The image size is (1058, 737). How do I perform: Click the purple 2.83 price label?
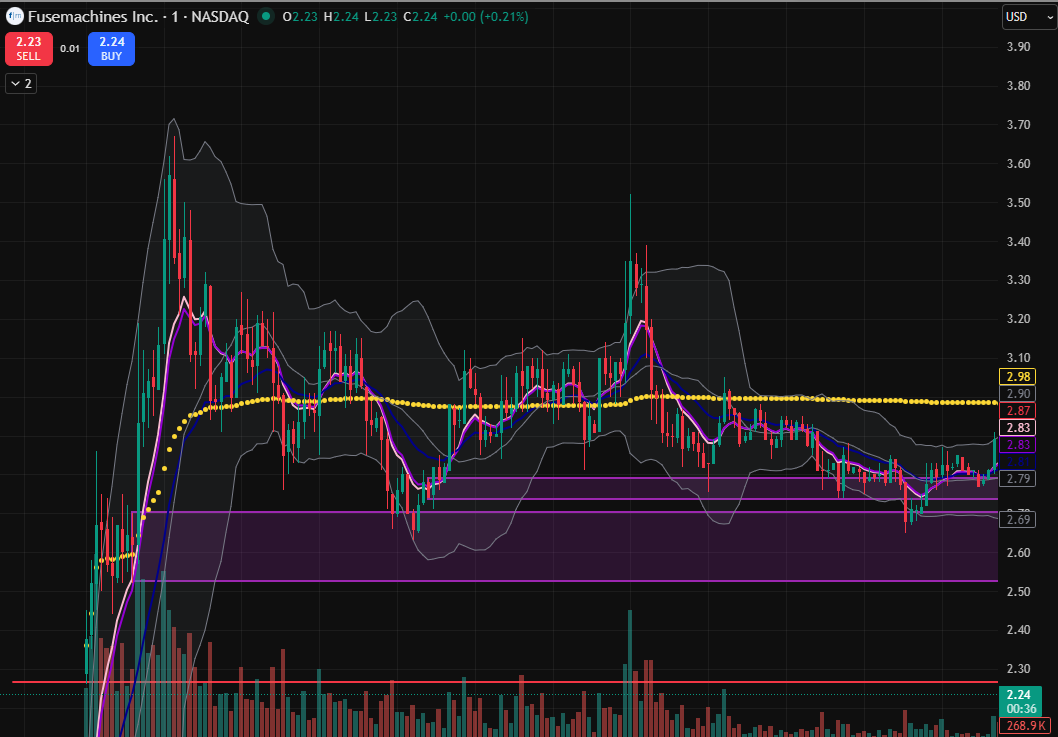1018,445
